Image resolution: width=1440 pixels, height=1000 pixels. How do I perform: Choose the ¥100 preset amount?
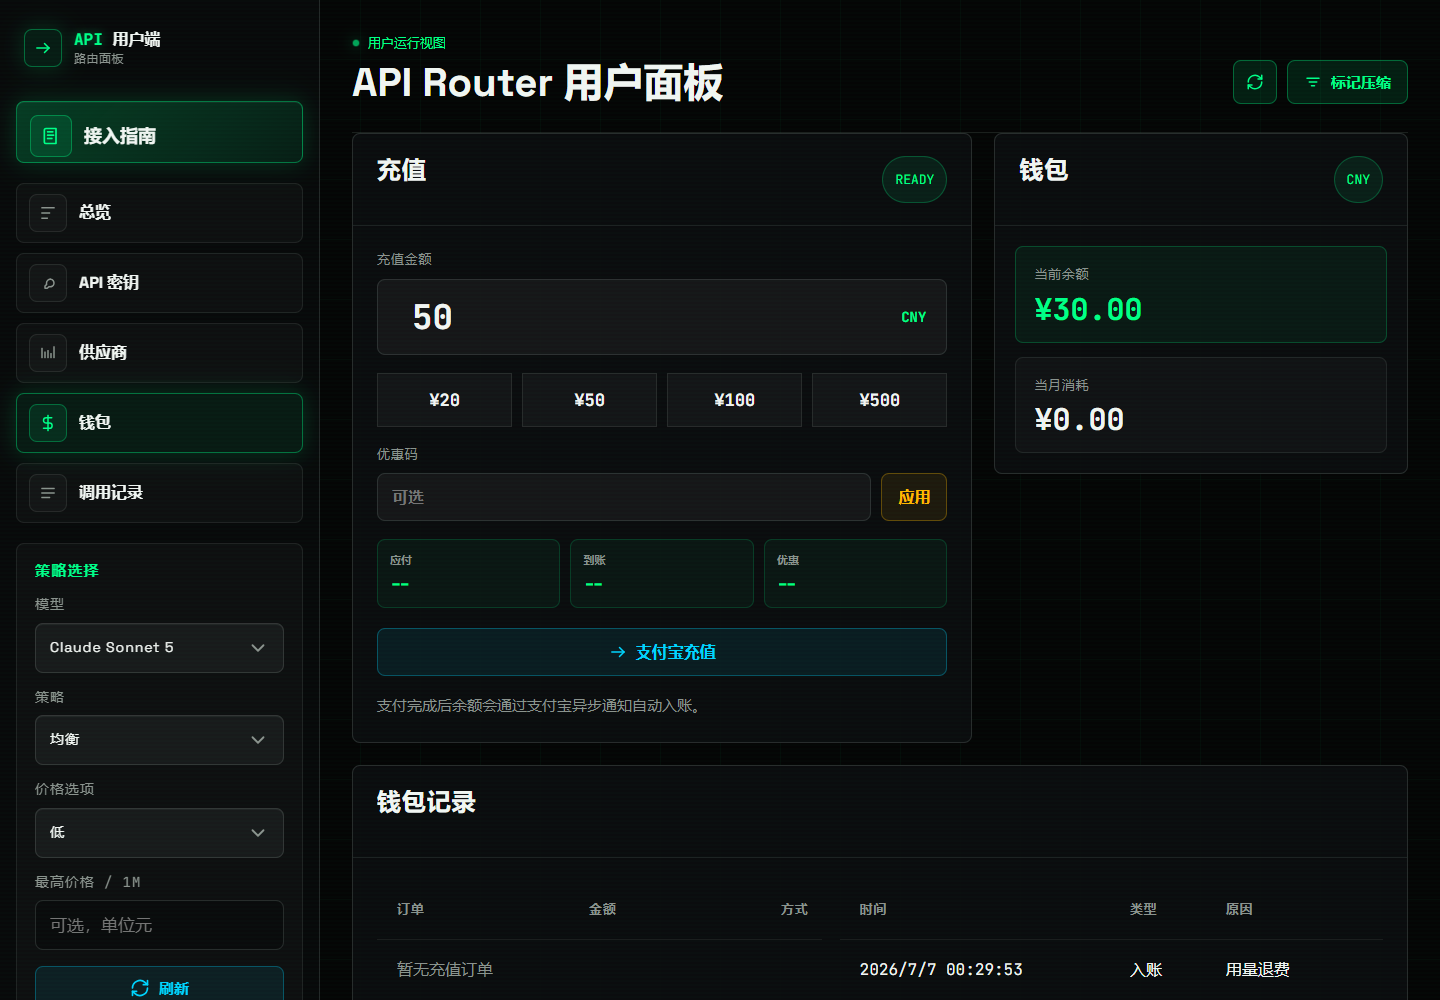(734, 400)
